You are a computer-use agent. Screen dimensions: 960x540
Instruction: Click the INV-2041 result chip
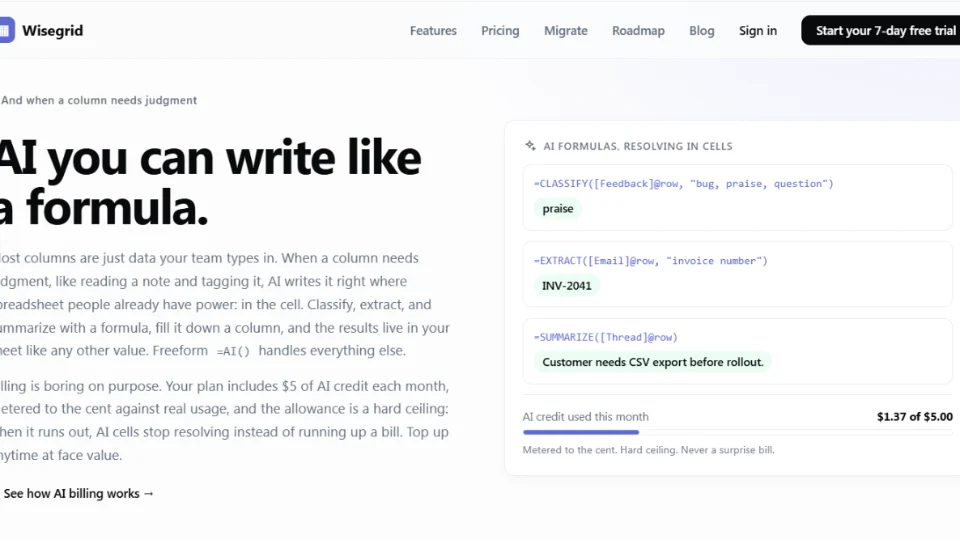point(567,286)
